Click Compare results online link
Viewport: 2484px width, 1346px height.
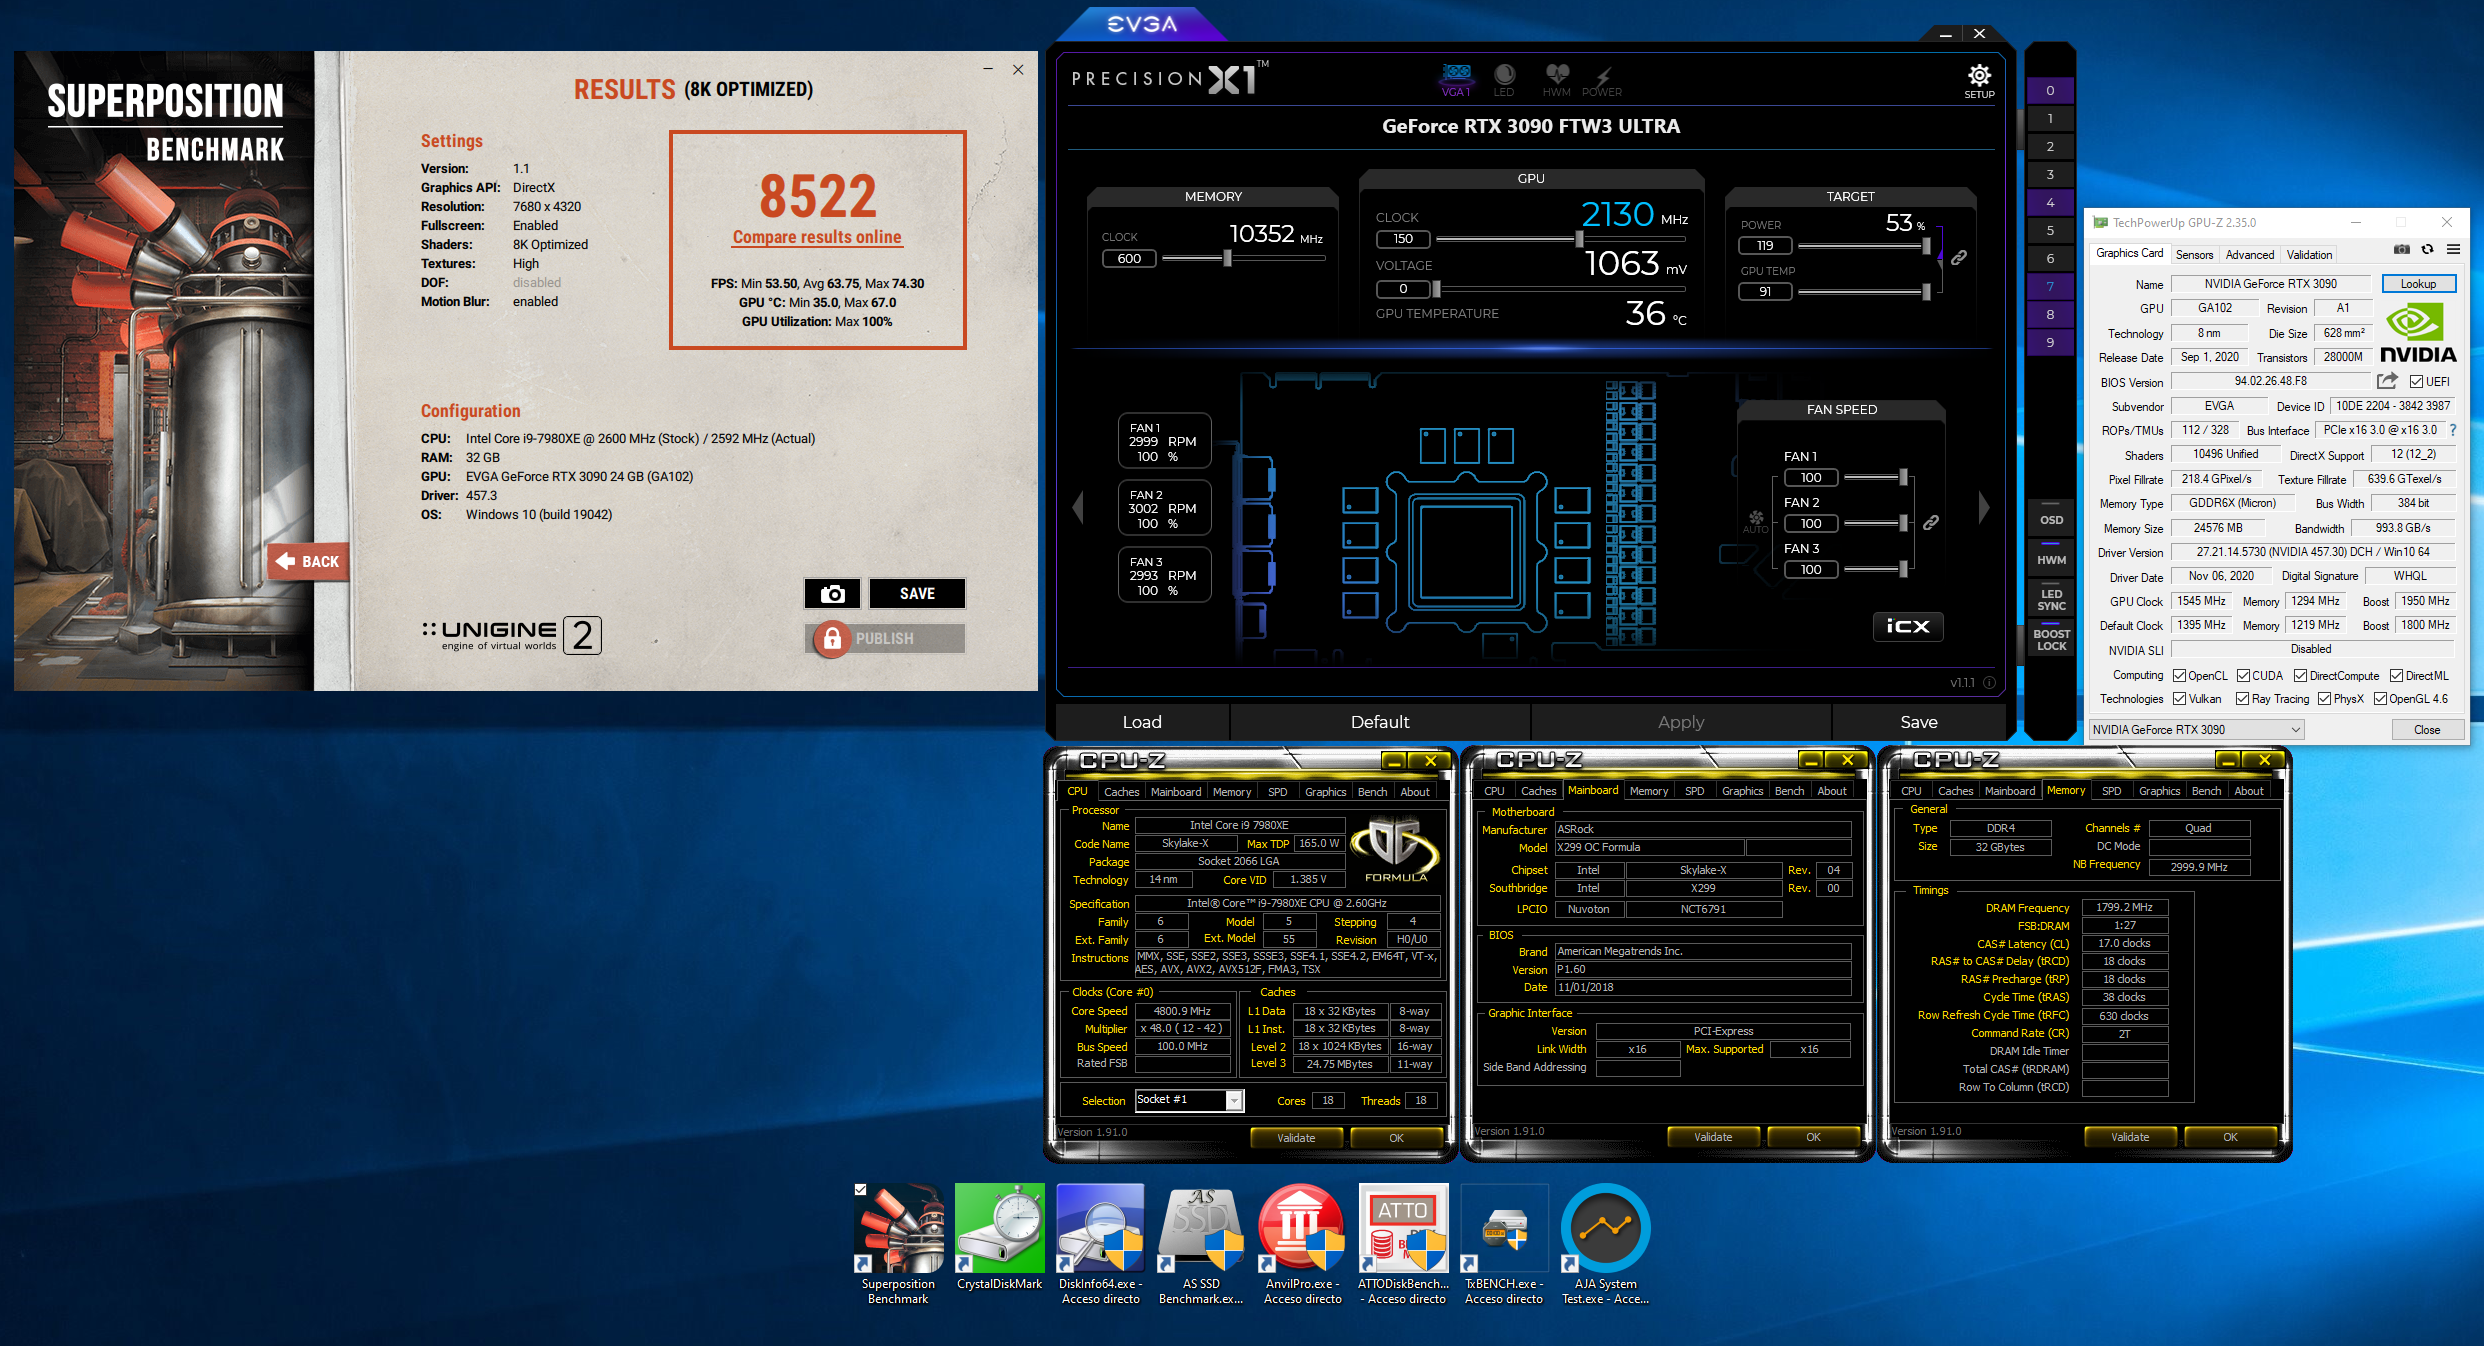click(817, 238)
